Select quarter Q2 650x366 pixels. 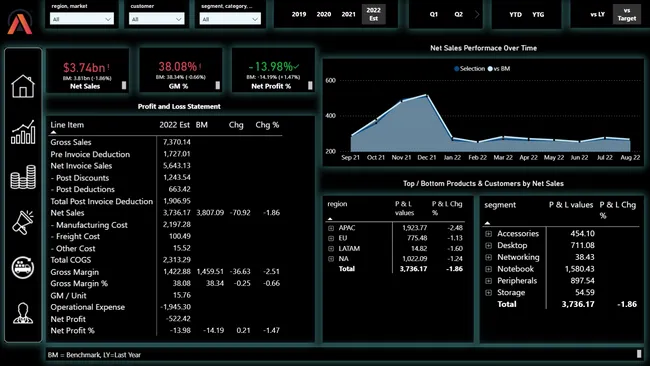[x=458, y=15]
